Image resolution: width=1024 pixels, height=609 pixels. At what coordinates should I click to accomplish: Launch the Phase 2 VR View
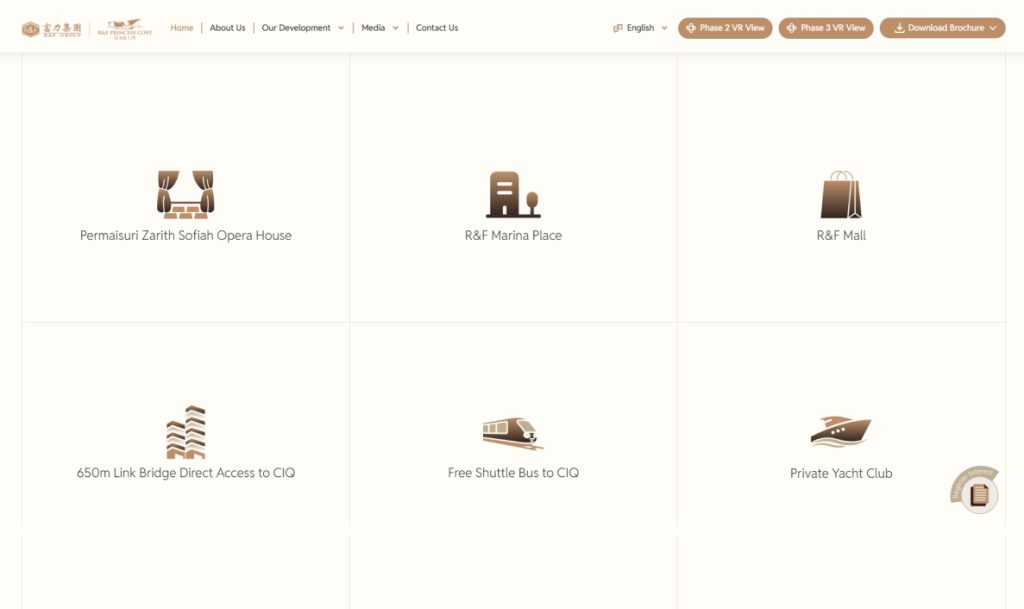coord(725,28)
